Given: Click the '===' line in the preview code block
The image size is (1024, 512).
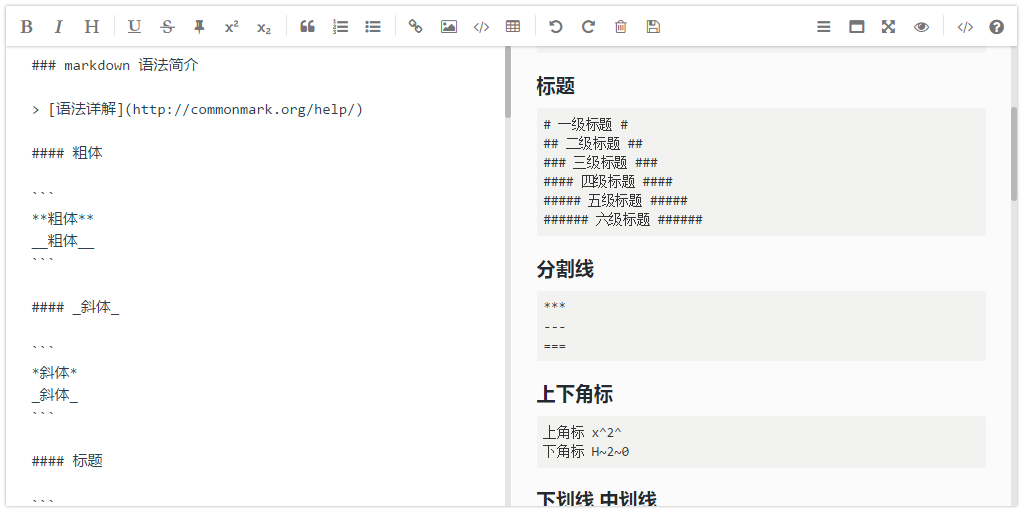Looking at the screenshot, I should tap(554, 346).
